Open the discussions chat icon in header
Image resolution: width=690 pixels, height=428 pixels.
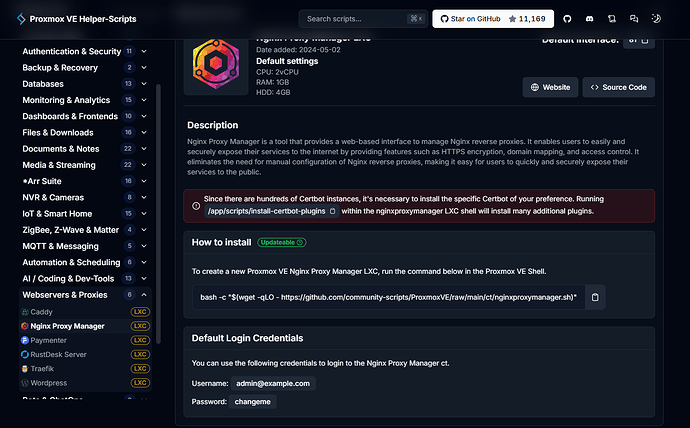click(634, 18)
